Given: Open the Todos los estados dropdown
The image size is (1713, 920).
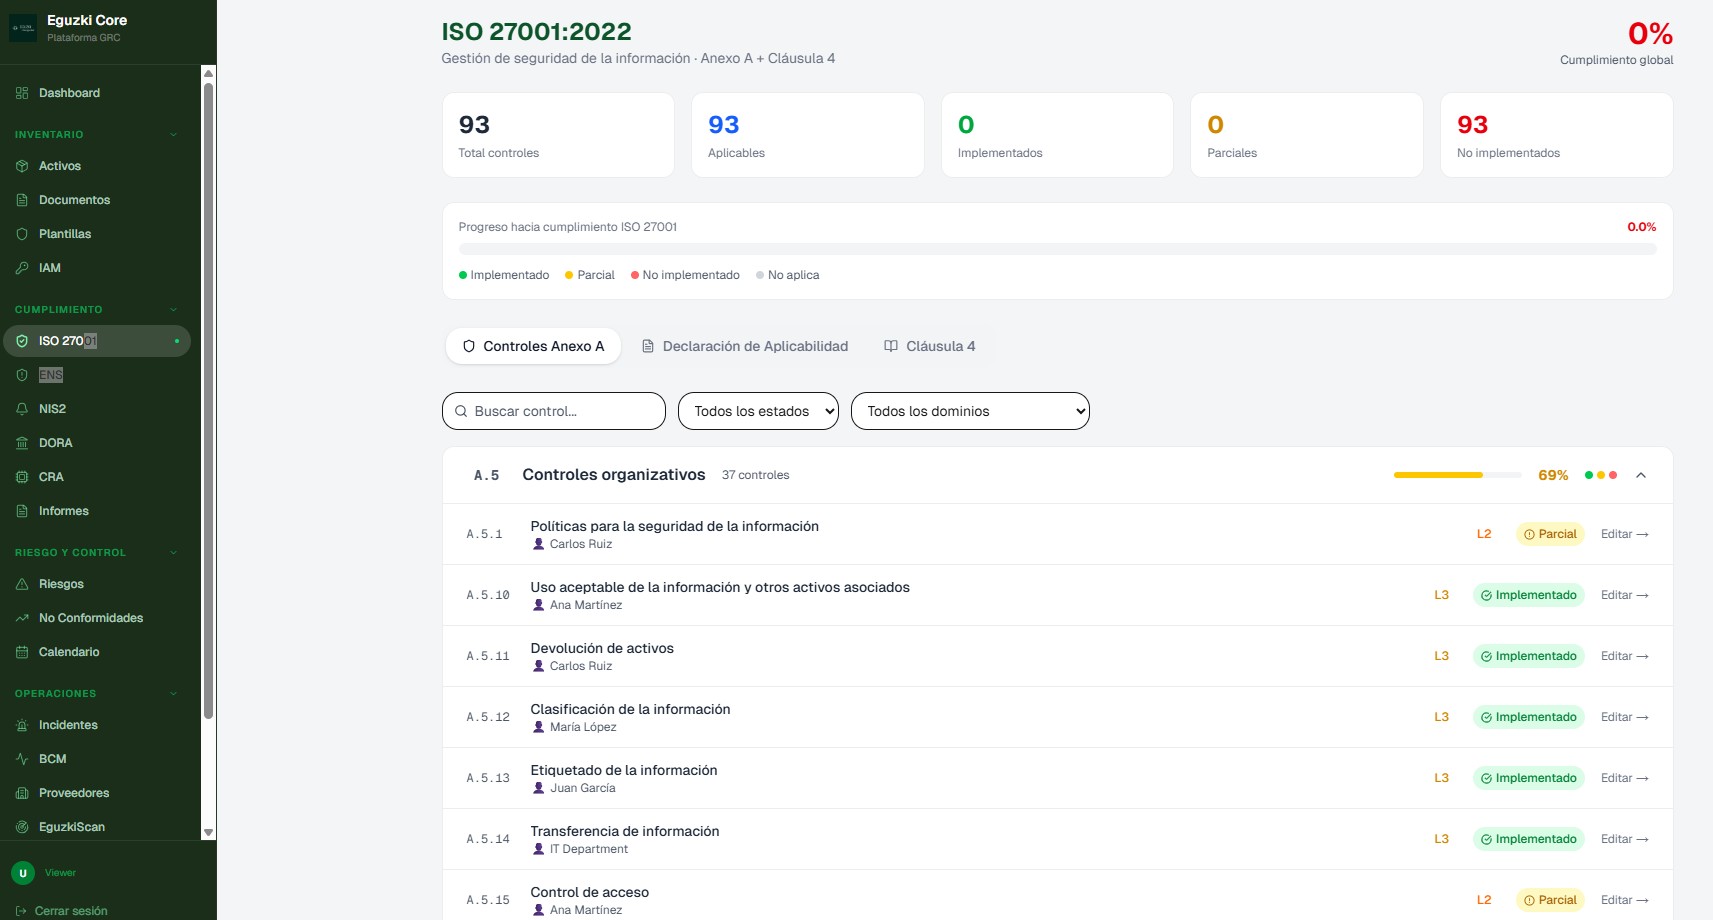Looking at the screenshot, I should click(x=757, y=411).
